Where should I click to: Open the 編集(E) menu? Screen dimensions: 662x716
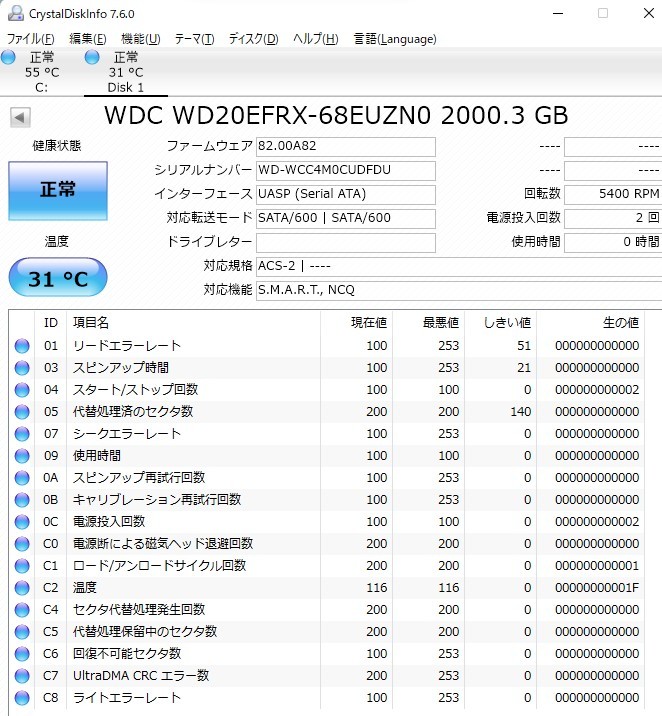coord(88,39)
